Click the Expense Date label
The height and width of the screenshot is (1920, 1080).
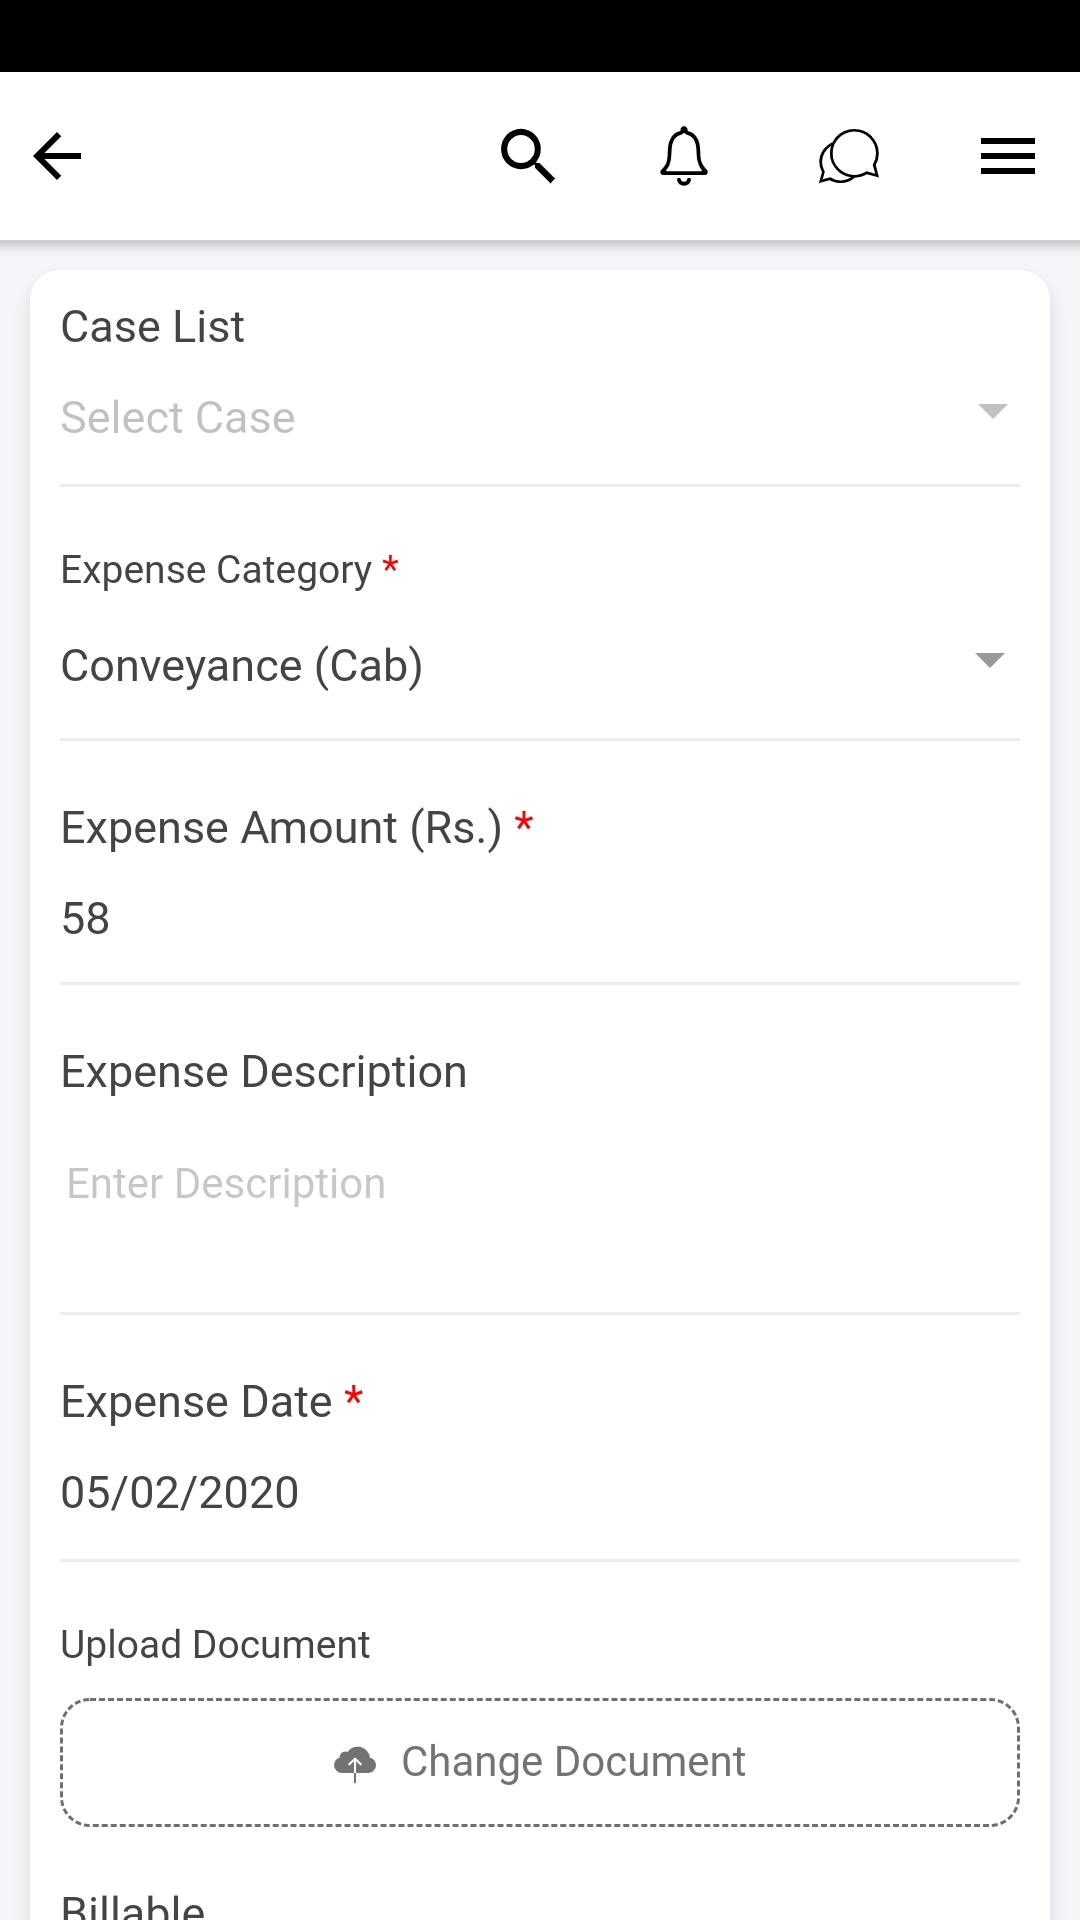(196, 1402)
